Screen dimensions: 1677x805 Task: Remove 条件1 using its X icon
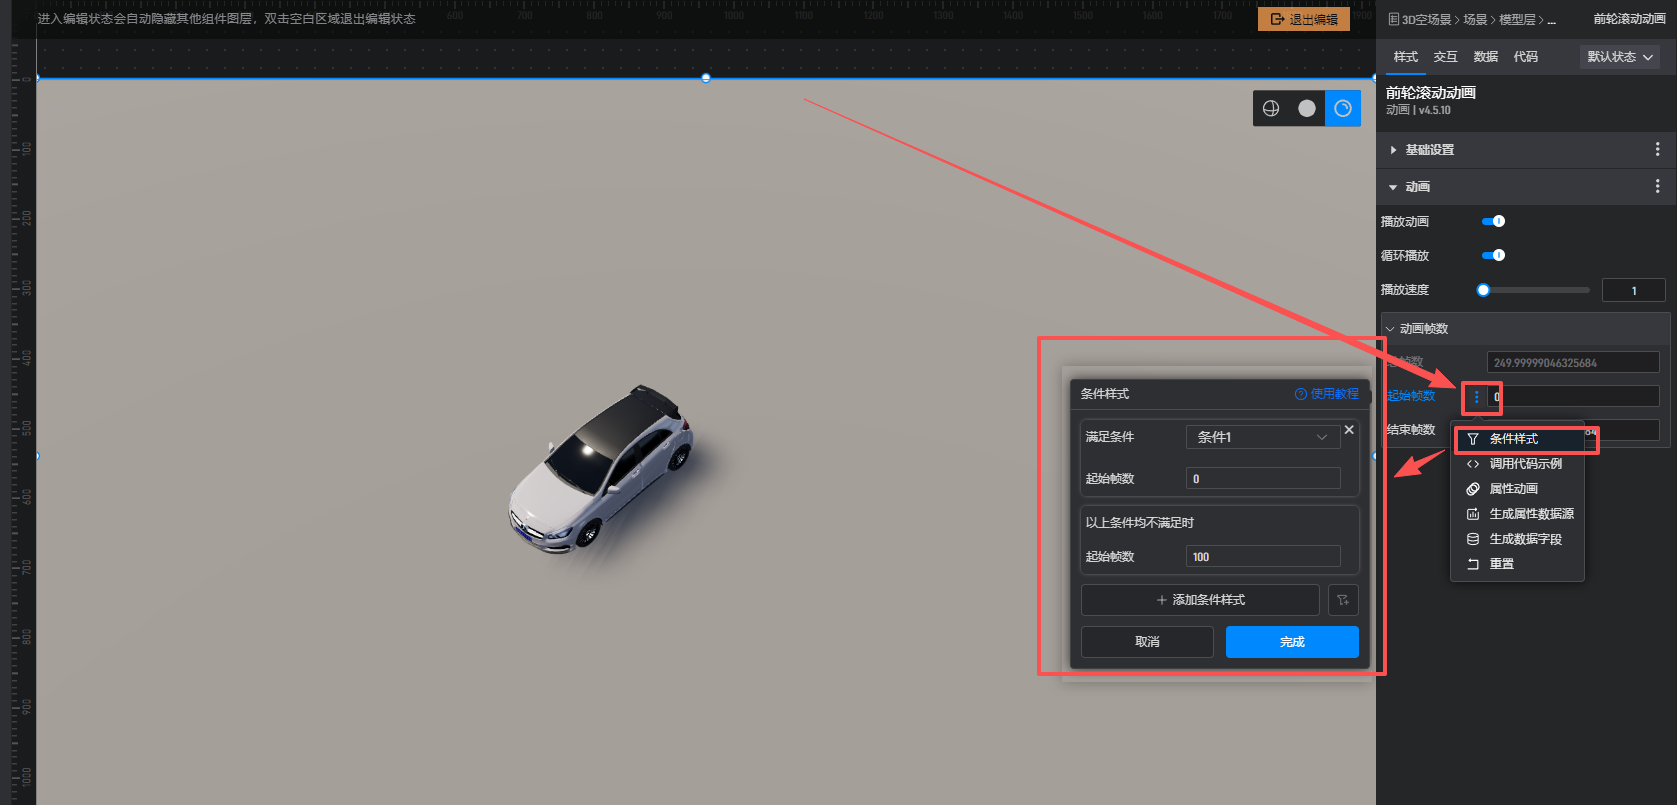pos(1349,430)
